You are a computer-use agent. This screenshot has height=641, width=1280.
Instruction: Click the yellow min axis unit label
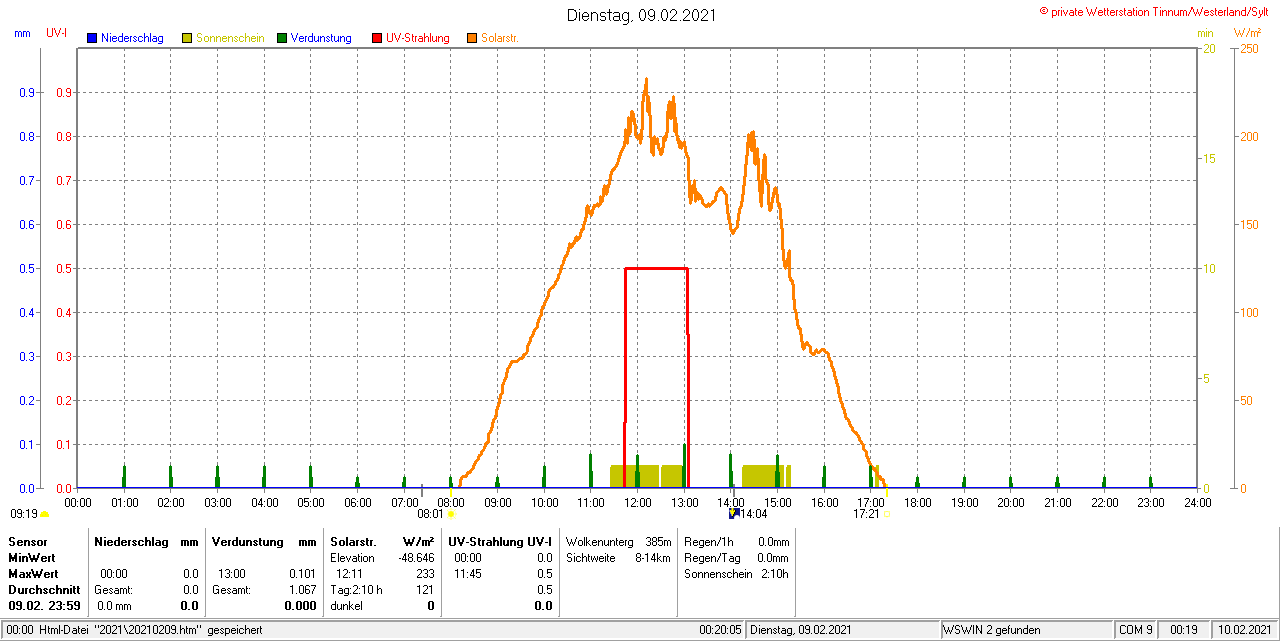(x=1205, y=33)
